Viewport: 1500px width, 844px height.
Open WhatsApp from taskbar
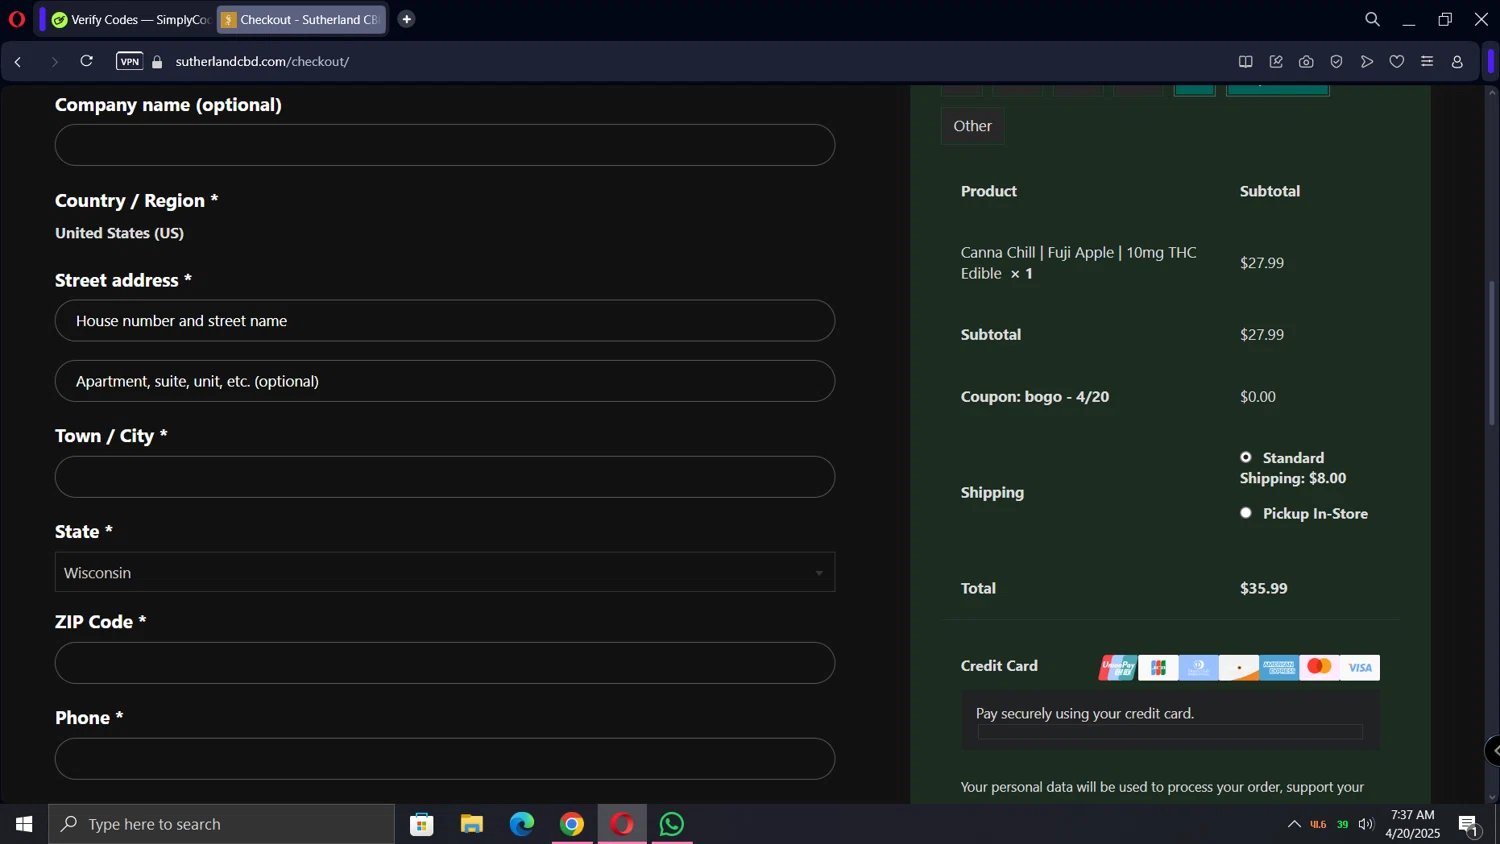(x=672, y=824)
